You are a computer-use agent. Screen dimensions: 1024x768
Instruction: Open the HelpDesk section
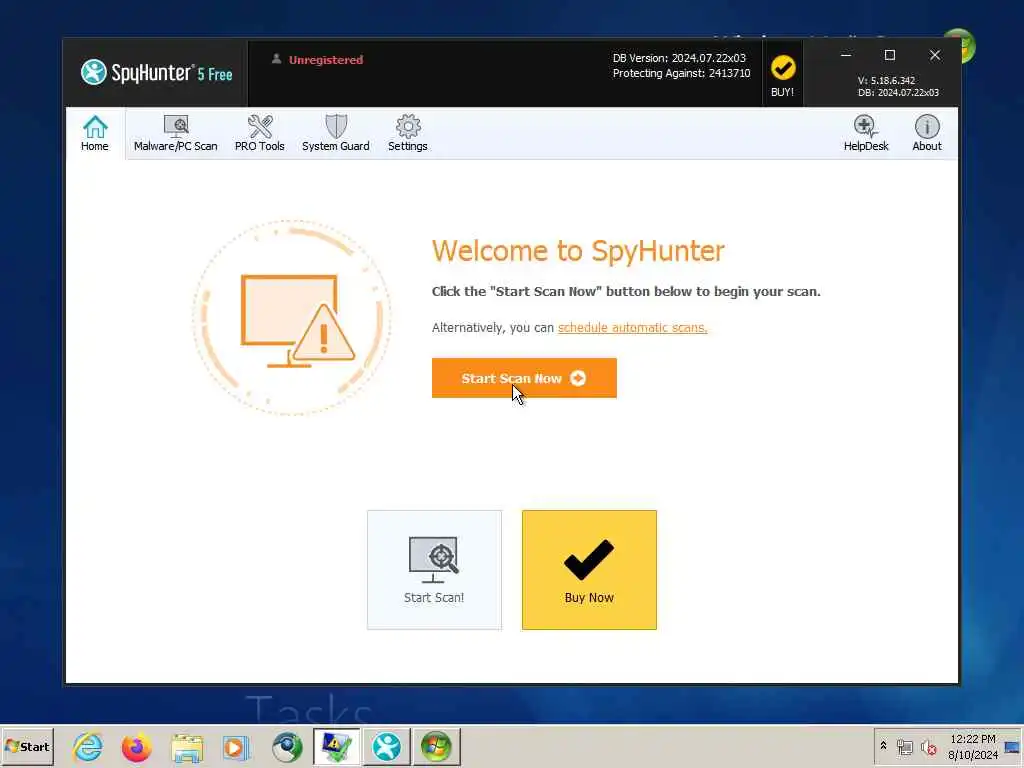coord(866,133)
